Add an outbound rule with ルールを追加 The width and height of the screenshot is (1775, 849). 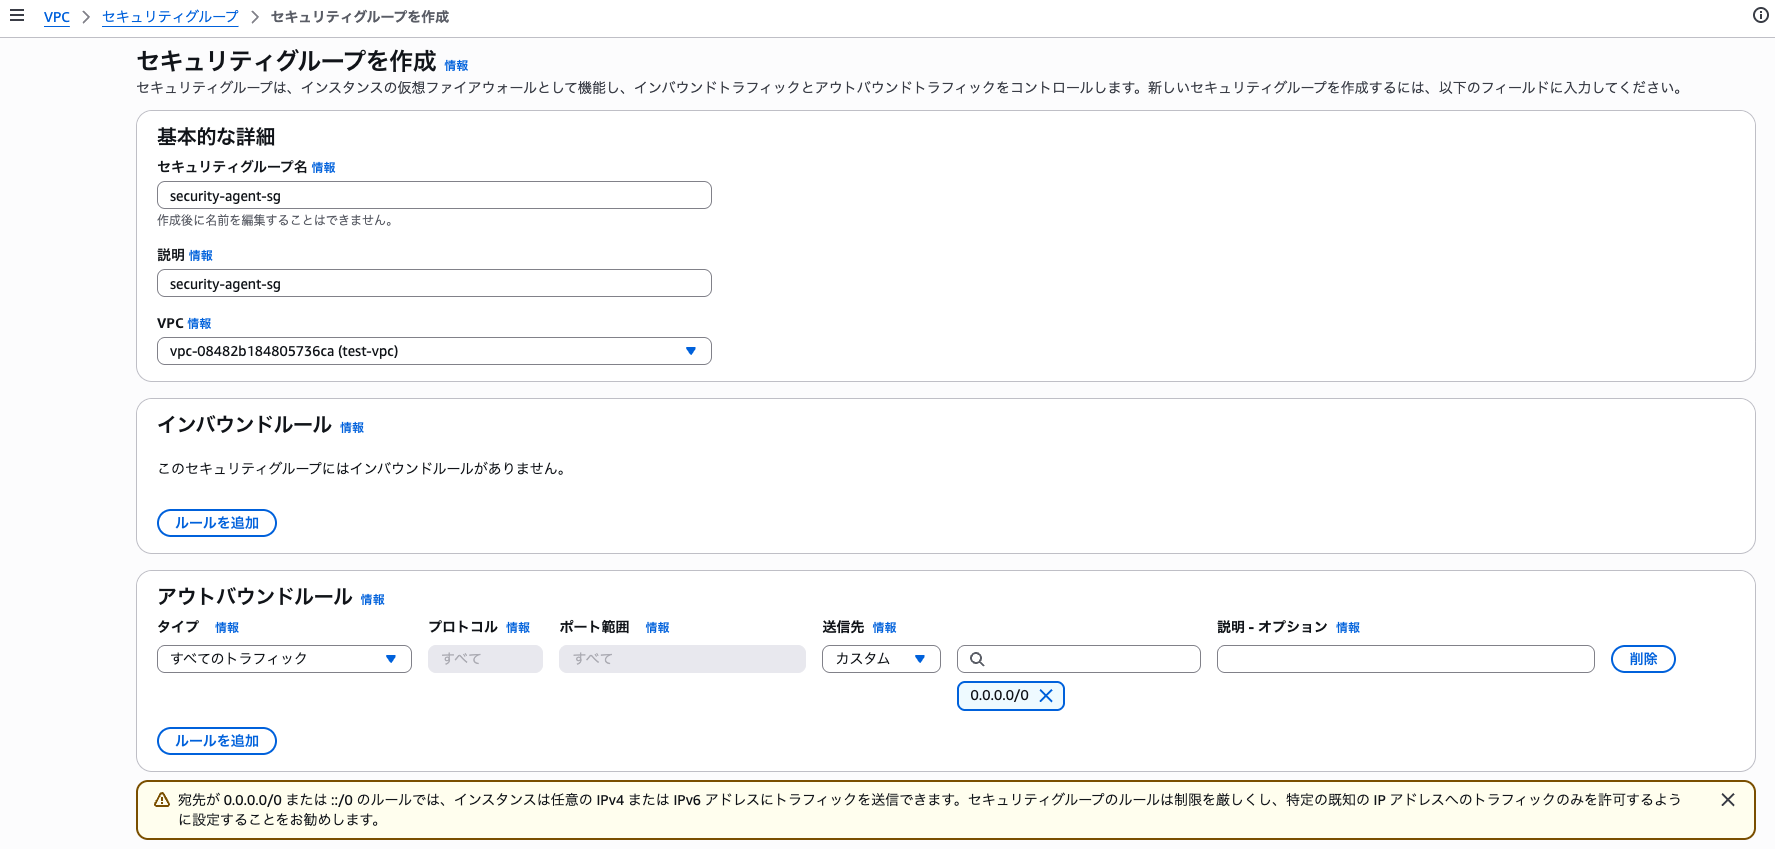coord(217,741)
